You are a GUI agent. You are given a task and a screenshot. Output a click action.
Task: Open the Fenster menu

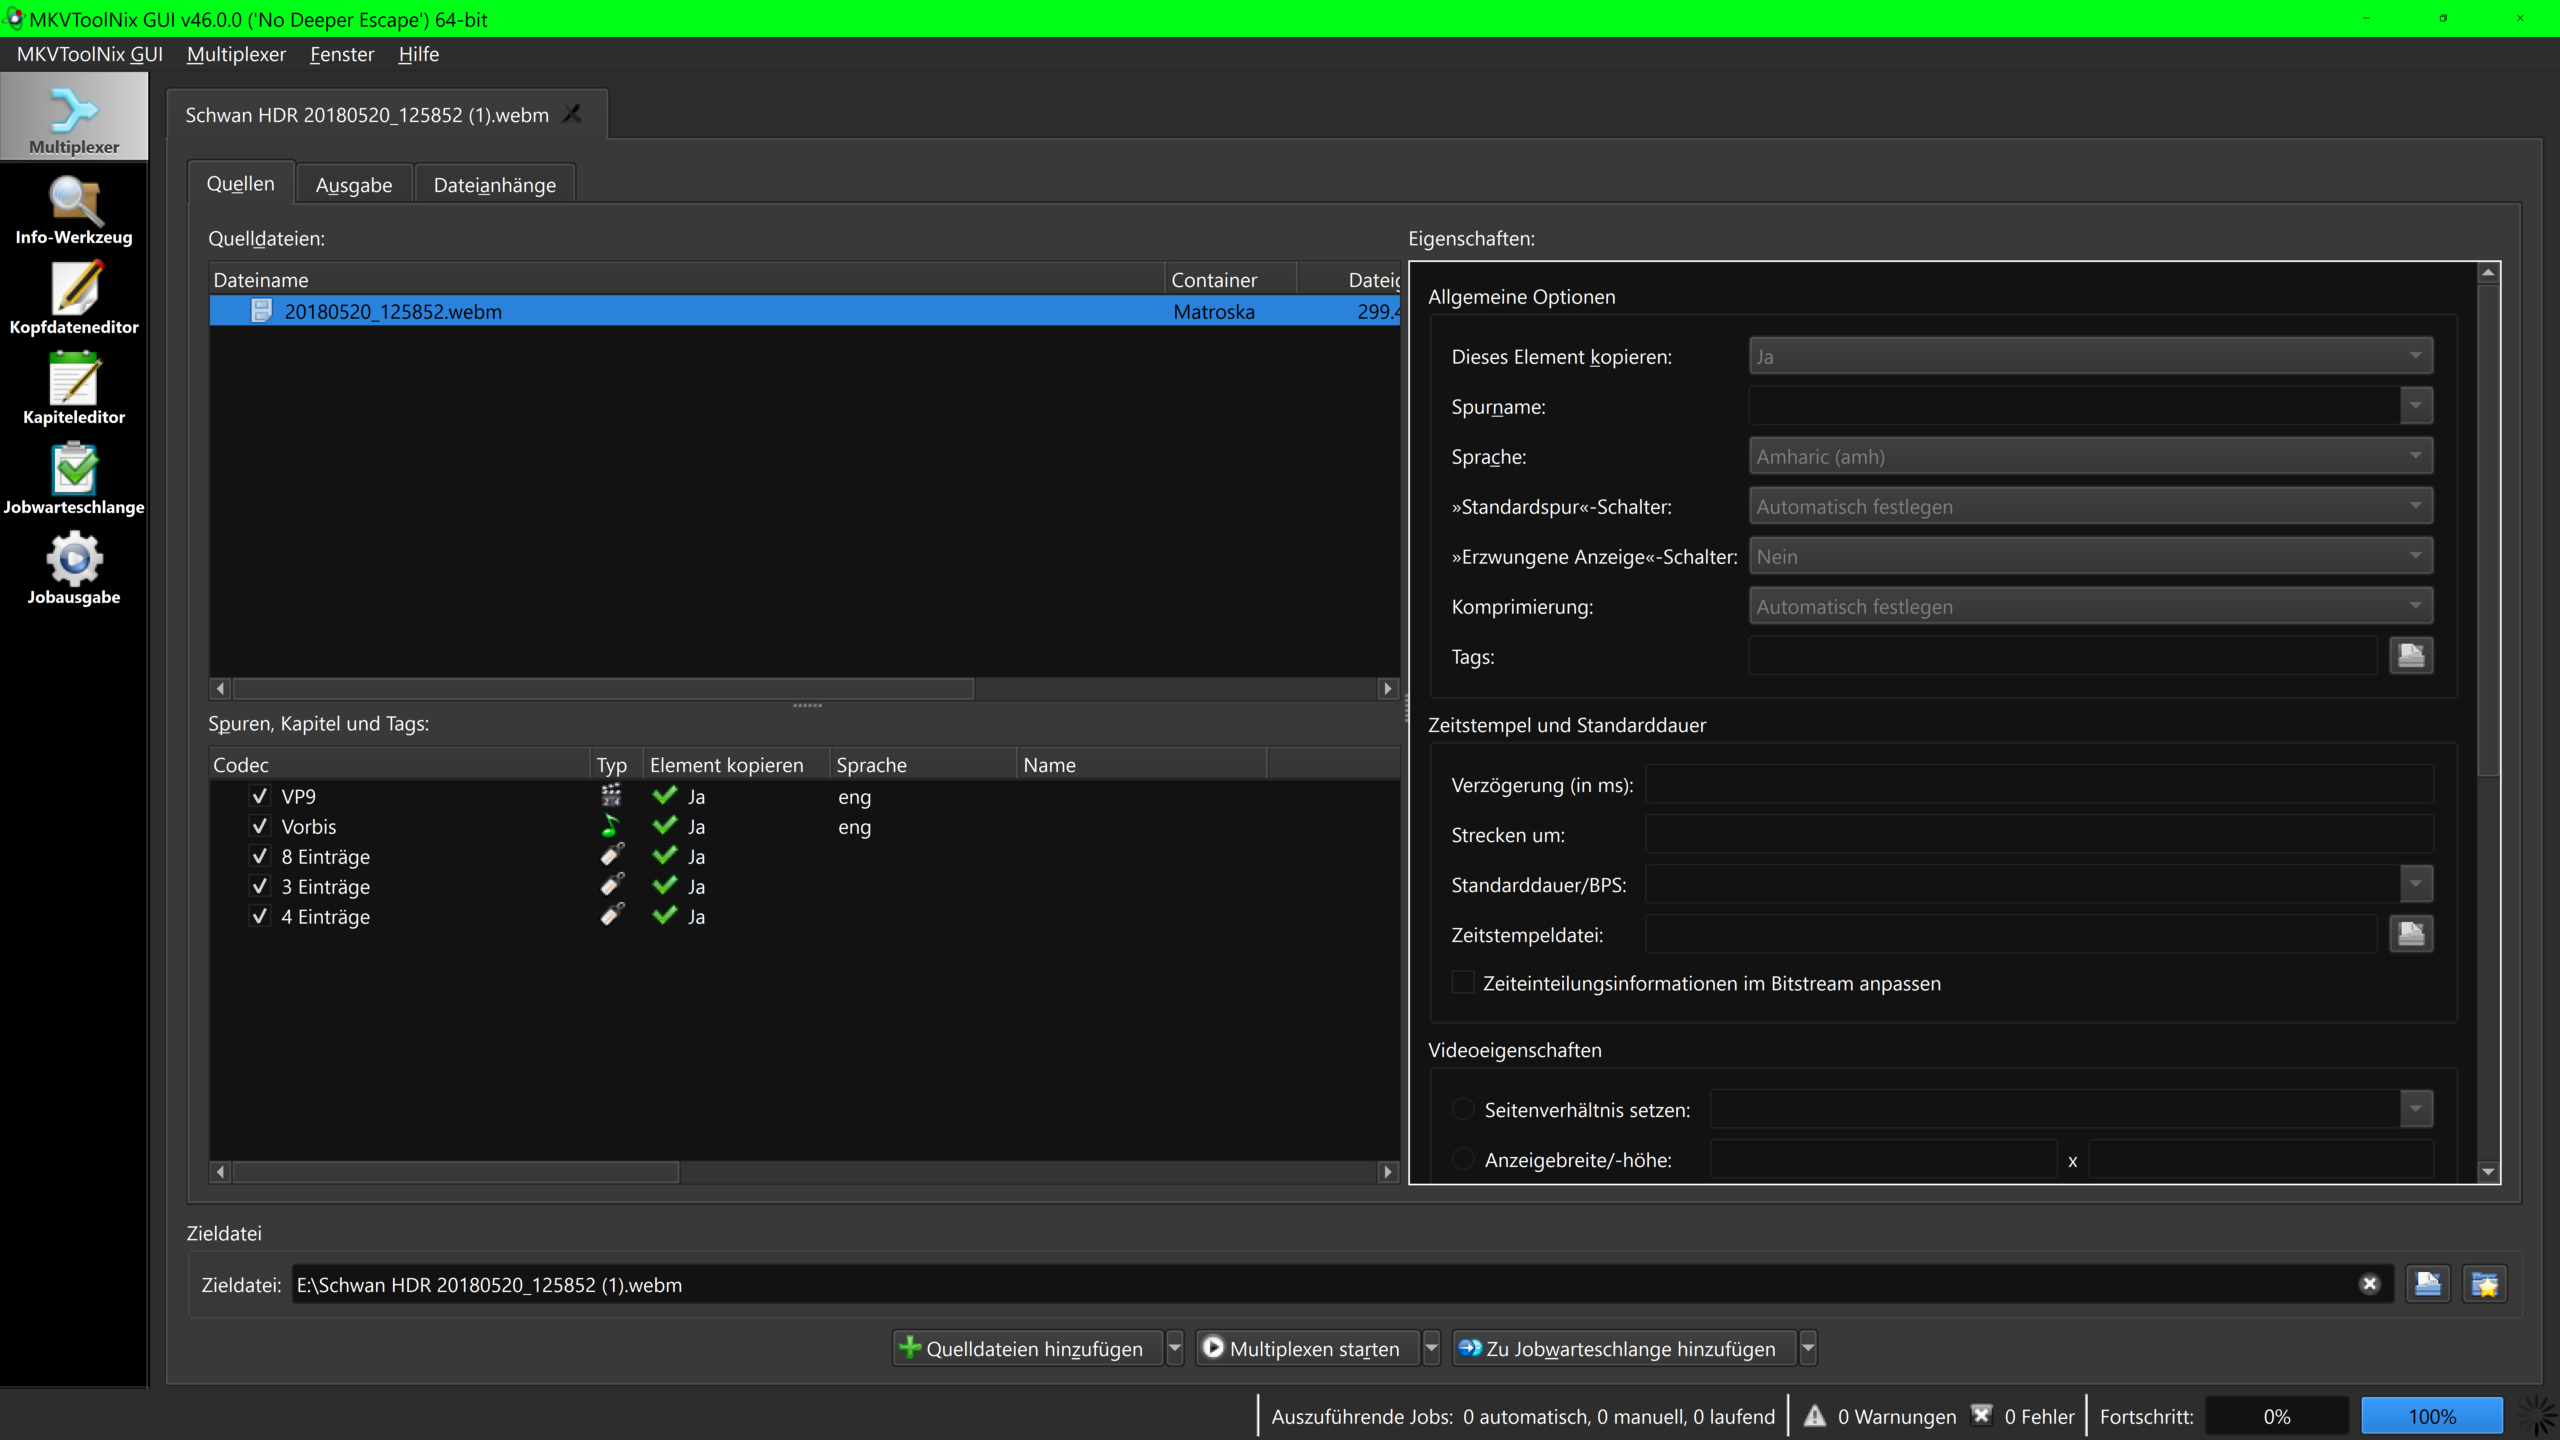pyautogui.click(x=342, y=54)
